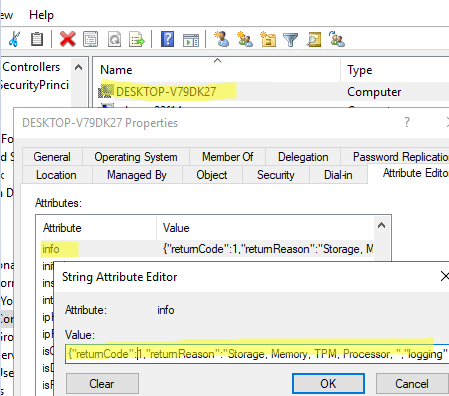Select the DESKTOP-V79DK27 computer entry
The height and width of the screenshot is (396, 449).
click(x=166, y=91)
